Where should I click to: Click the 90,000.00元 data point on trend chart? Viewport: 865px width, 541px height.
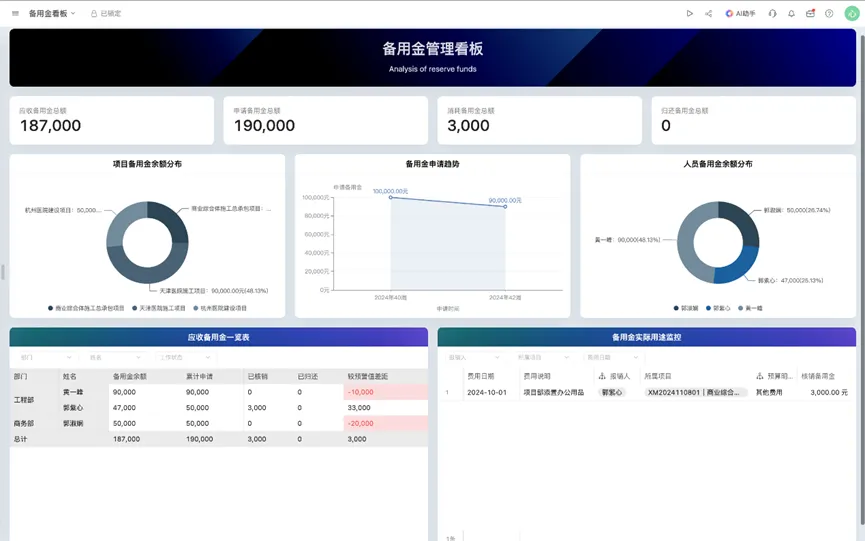tap(505, 206)
